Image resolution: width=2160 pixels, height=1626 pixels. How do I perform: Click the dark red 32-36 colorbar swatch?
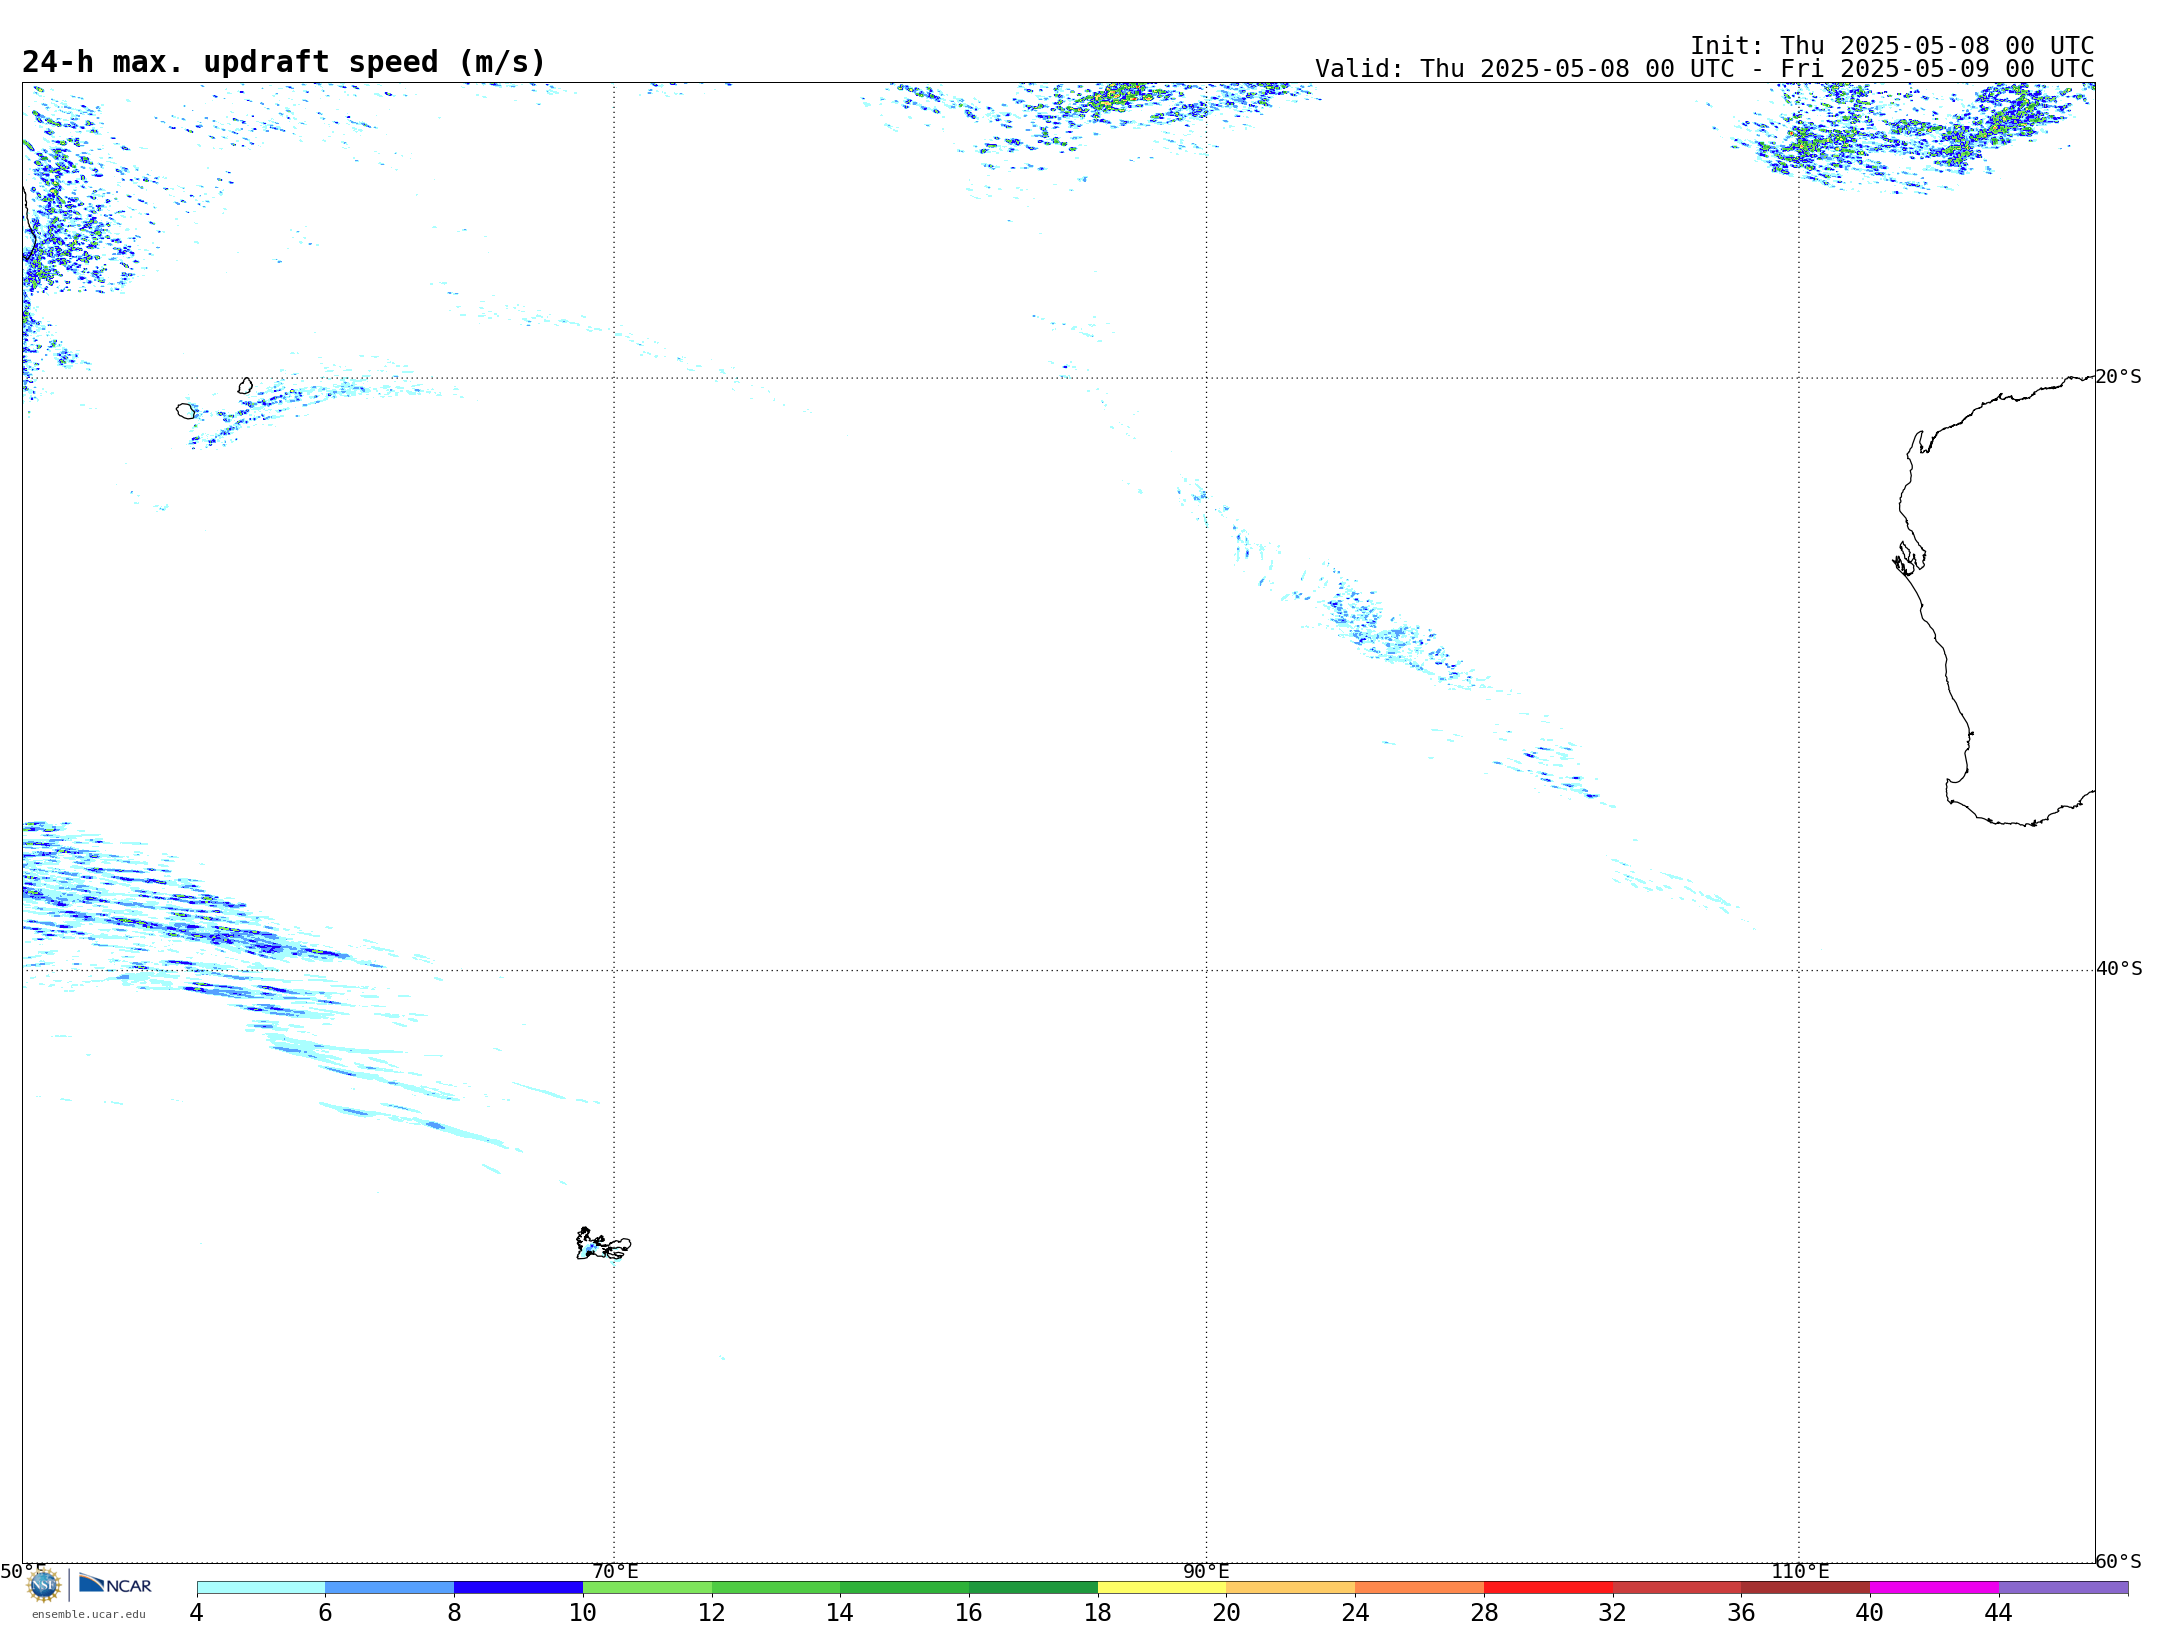(x=1677, y=1588)
